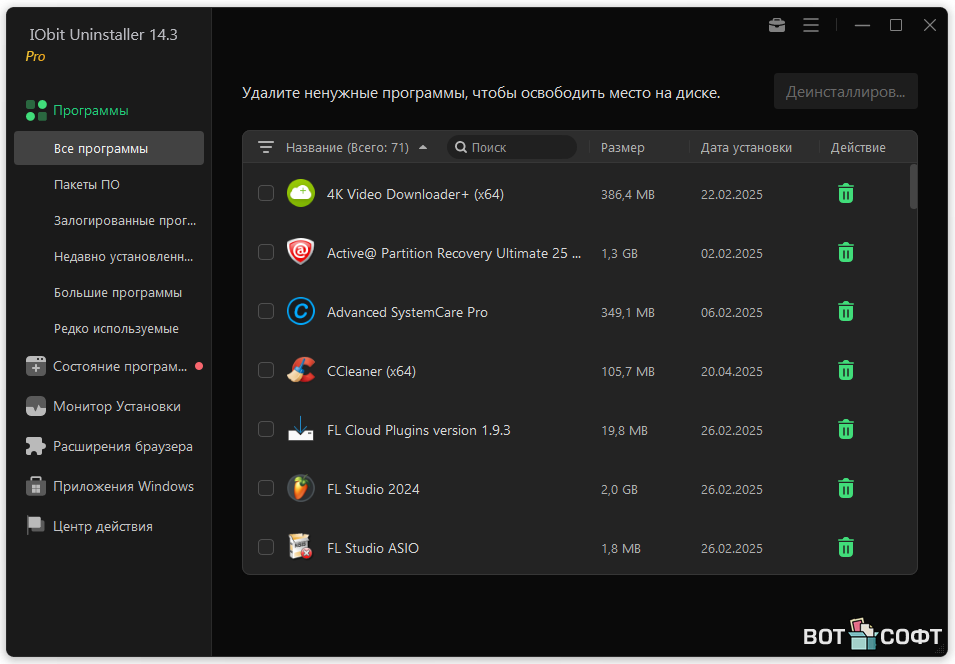Click the Software Health sidebar icon
This screenshot has width=955, height=664.
click(36, 366)
